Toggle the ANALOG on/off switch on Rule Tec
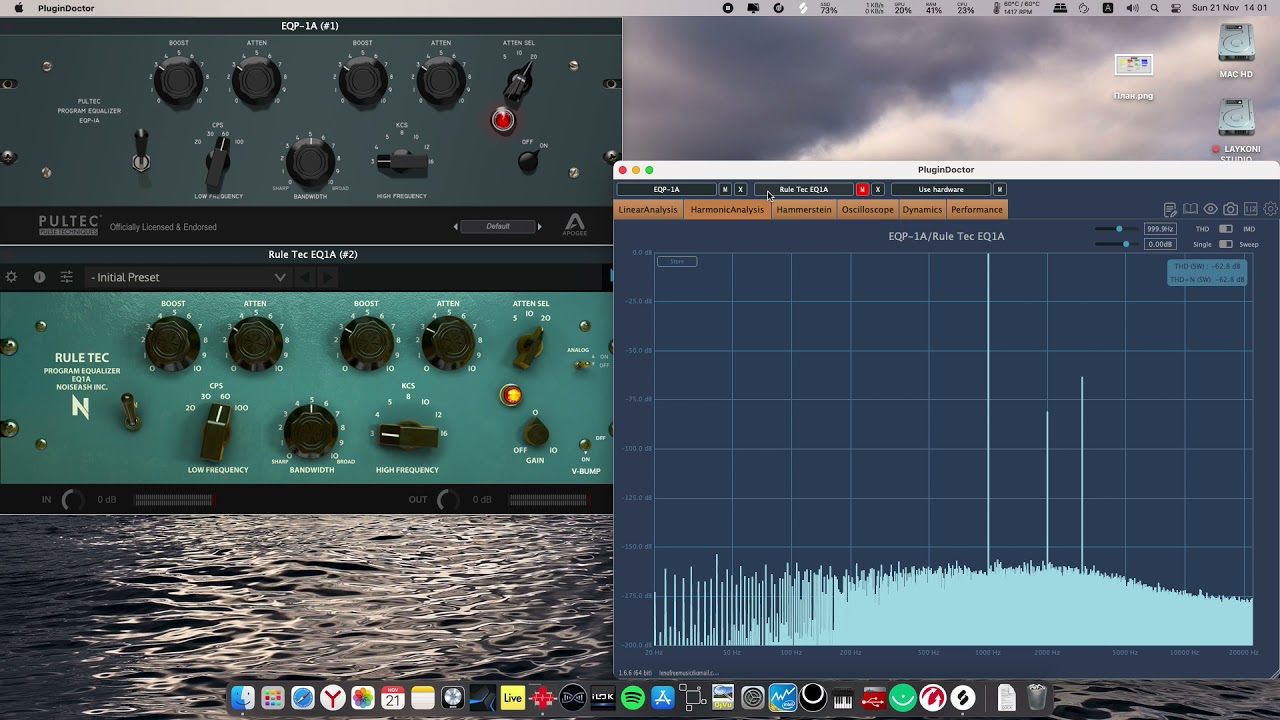Screen dimensions: 1280x720 [583, 365]
